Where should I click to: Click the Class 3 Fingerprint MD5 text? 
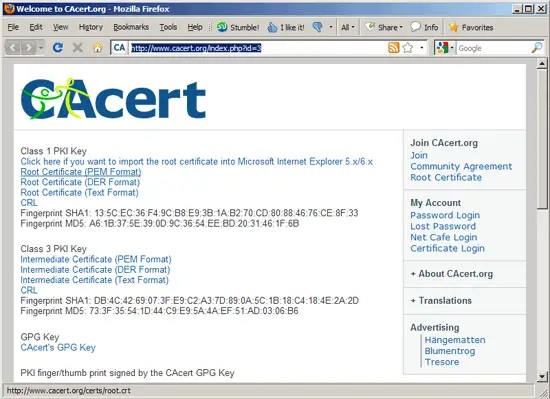(159, 311)
